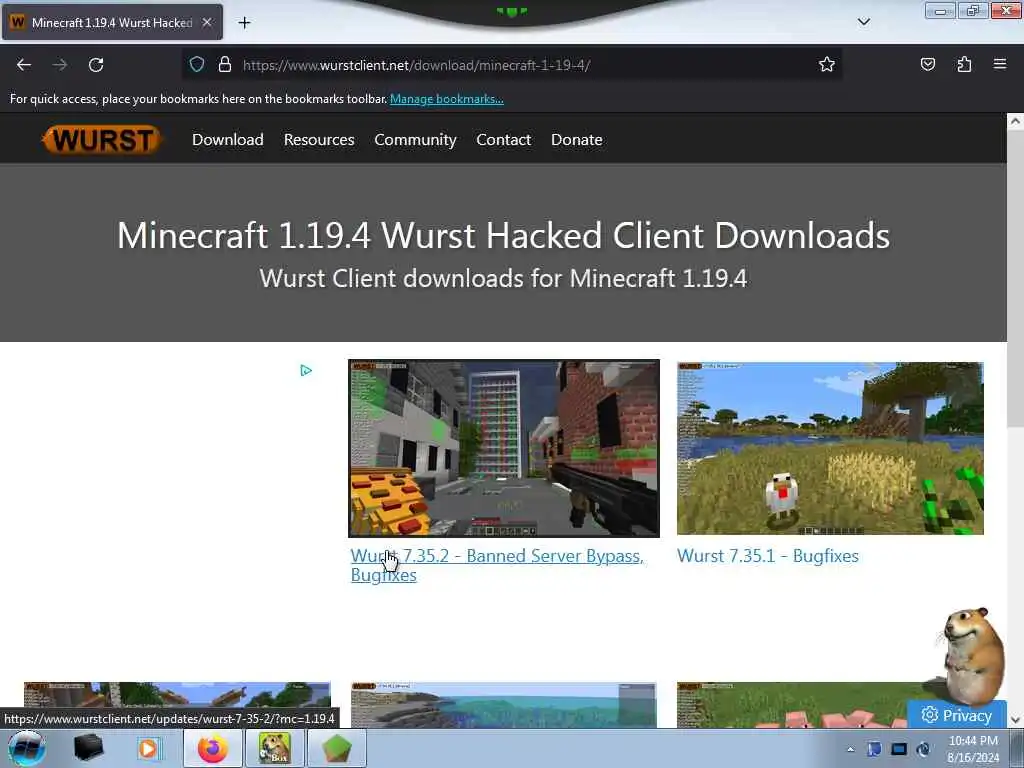The width and height of the screenshot is (1024, 768).
Task: Open the Windows Start orb
Action: coord(27,748)
